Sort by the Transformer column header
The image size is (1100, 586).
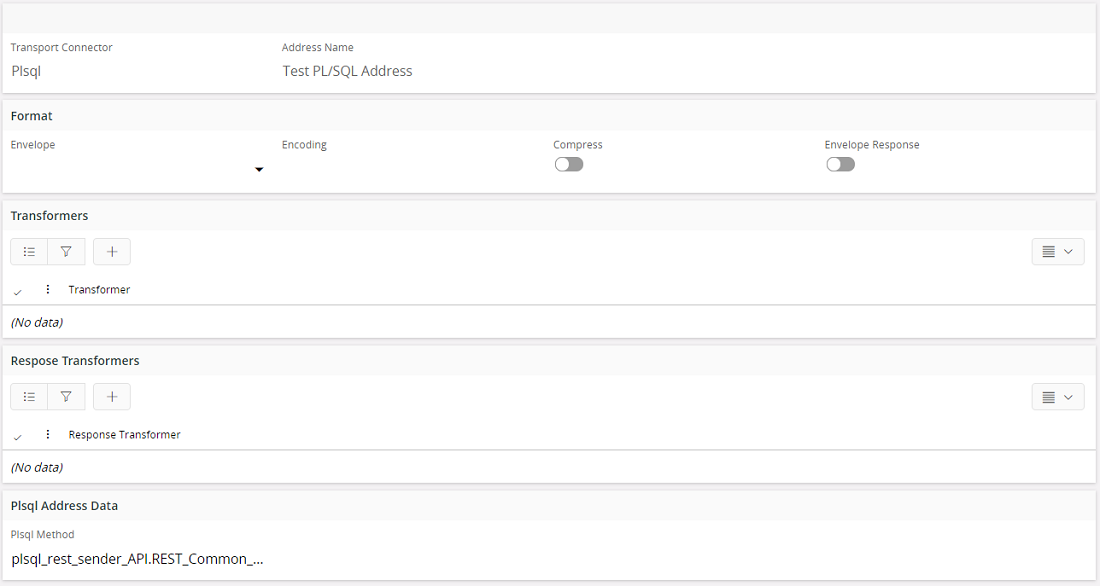click(x=99, y=290)
